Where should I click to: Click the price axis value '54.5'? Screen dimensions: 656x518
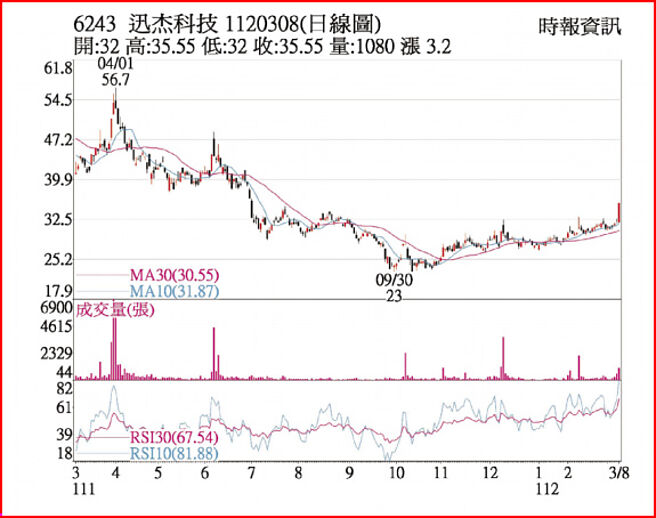point(59,100)
